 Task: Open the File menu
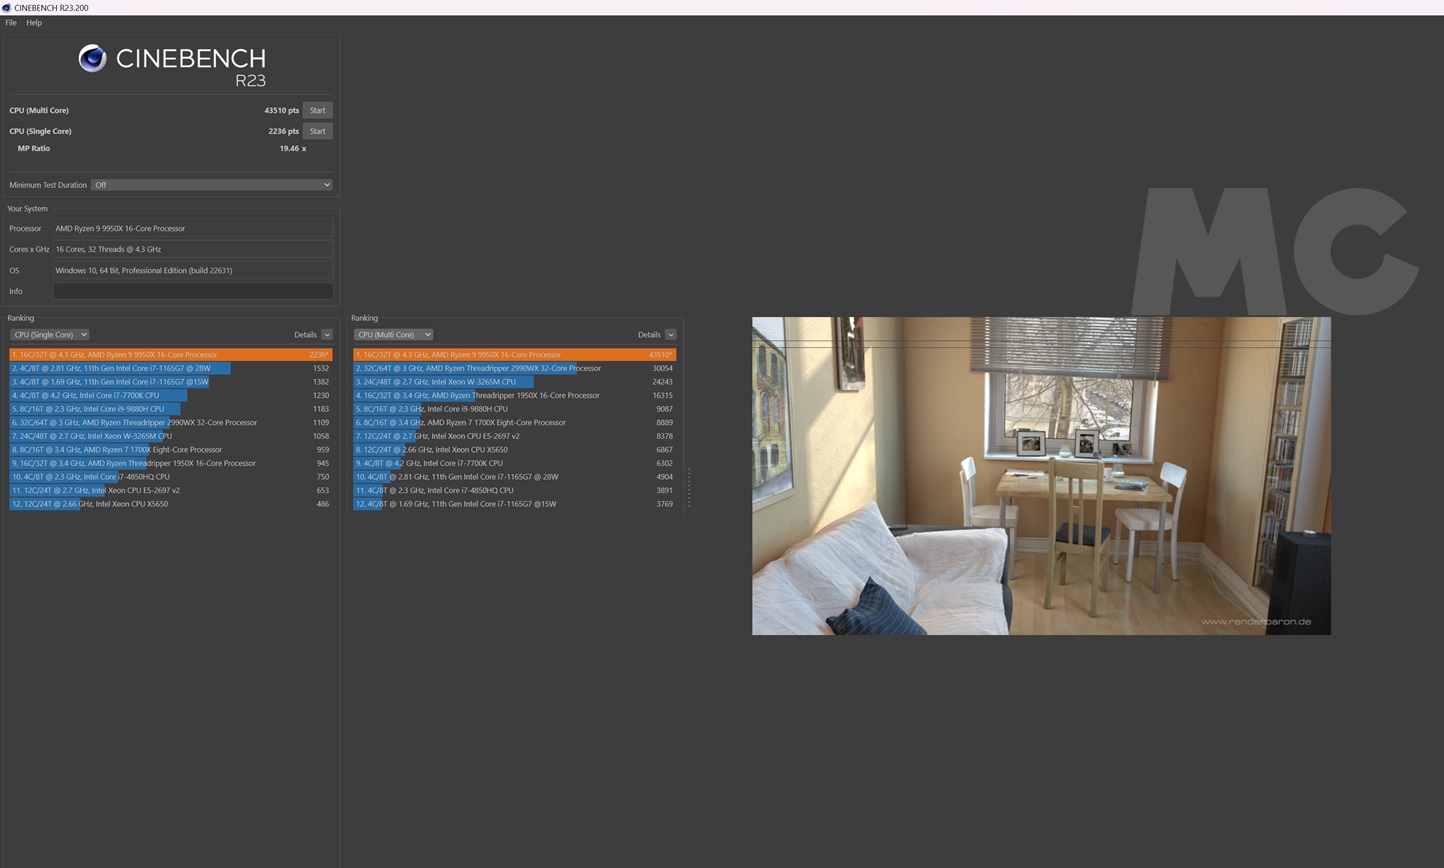(11, 22)
